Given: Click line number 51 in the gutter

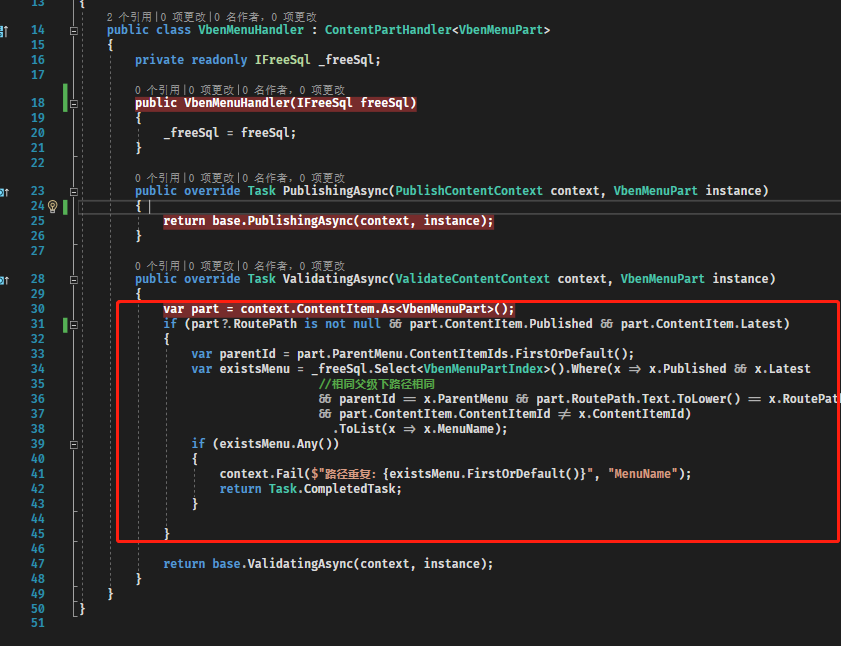Looking at the screenshot, I should pyautogui.click(x=38, y=623).
